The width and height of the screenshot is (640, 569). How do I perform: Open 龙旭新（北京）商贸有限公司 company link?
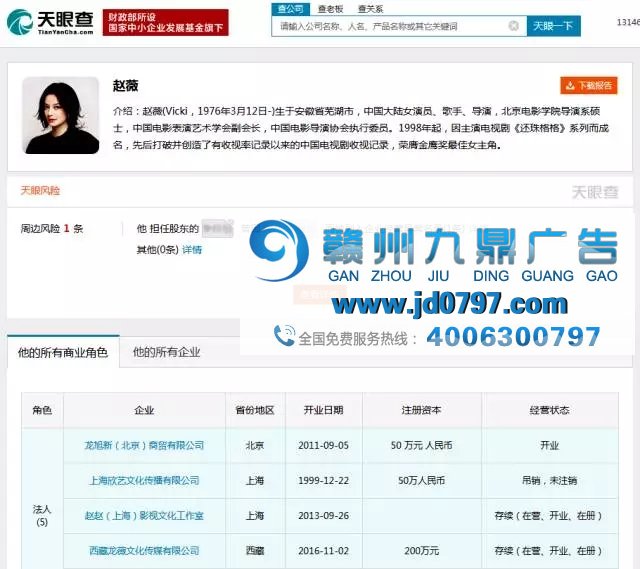[144, 445]
